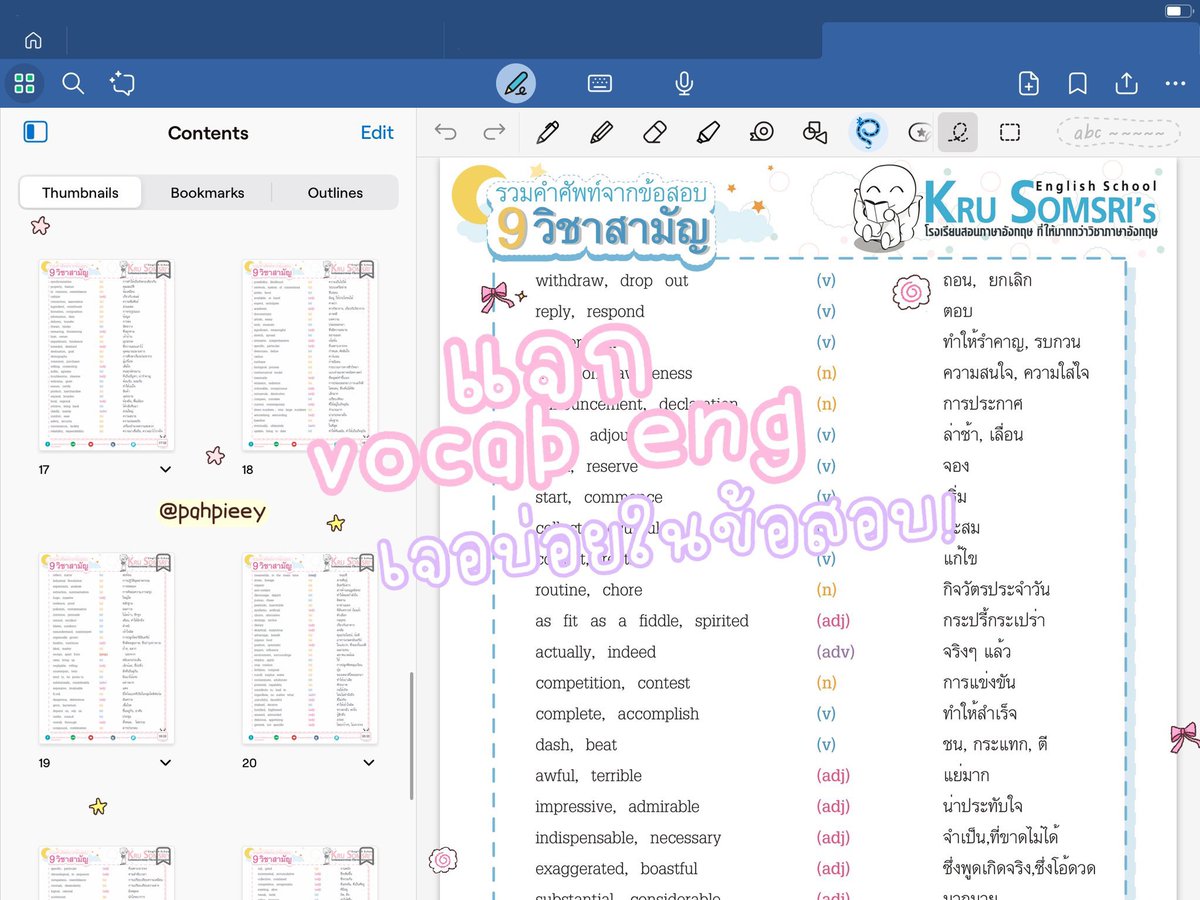The height and width of the screenshot is (900, 1200).
Task: Click the word 'awful, terrible'
Action: pyautogui.click(x=588, y=776)
